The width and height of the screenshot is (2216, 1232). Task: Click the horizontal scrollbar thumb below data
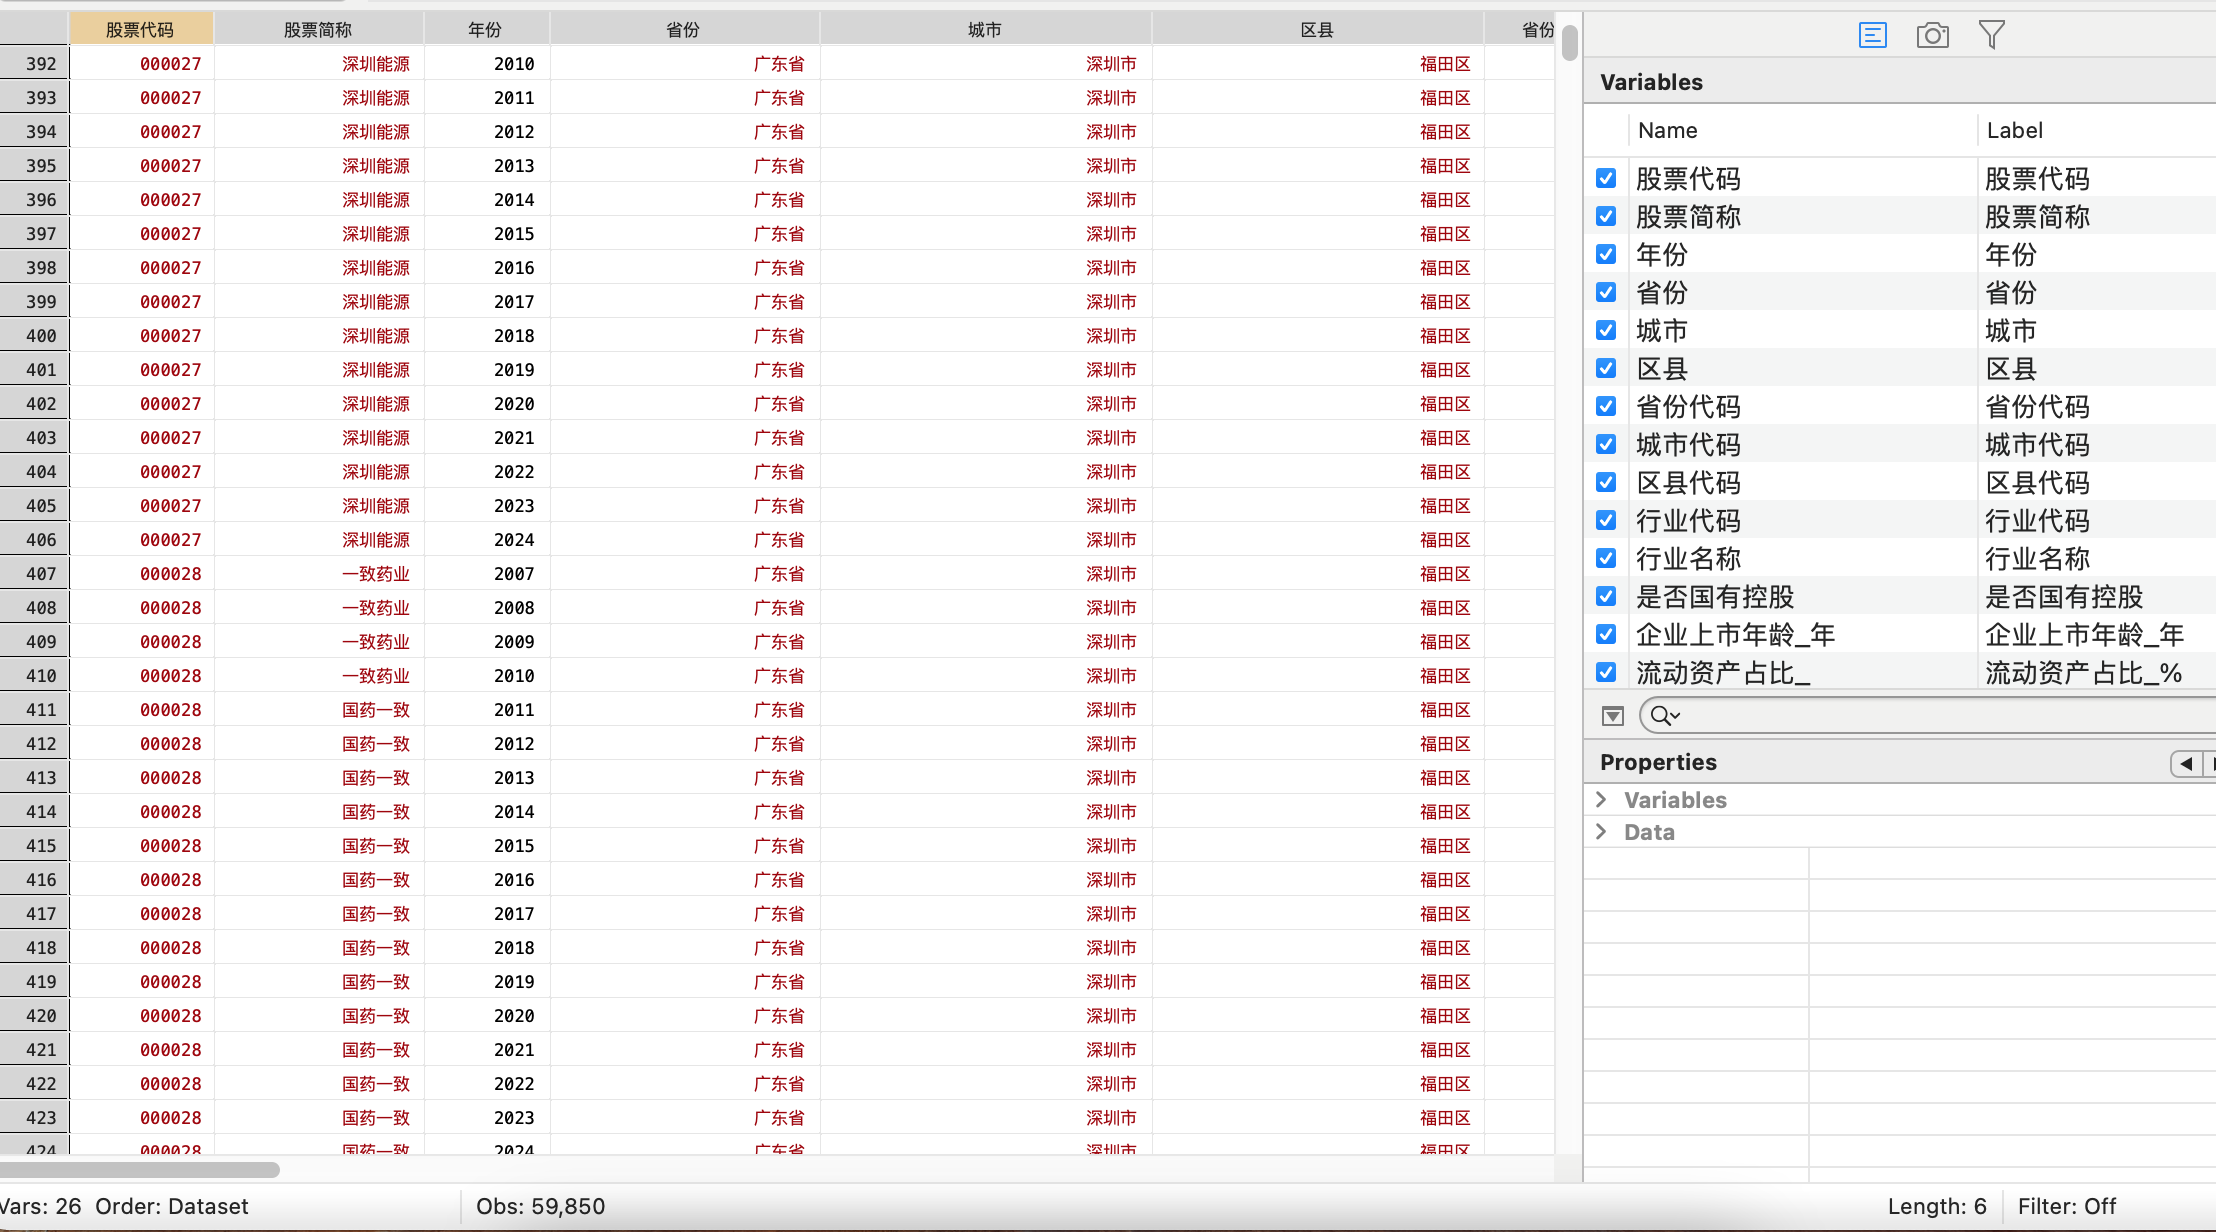click(140, 1169)
